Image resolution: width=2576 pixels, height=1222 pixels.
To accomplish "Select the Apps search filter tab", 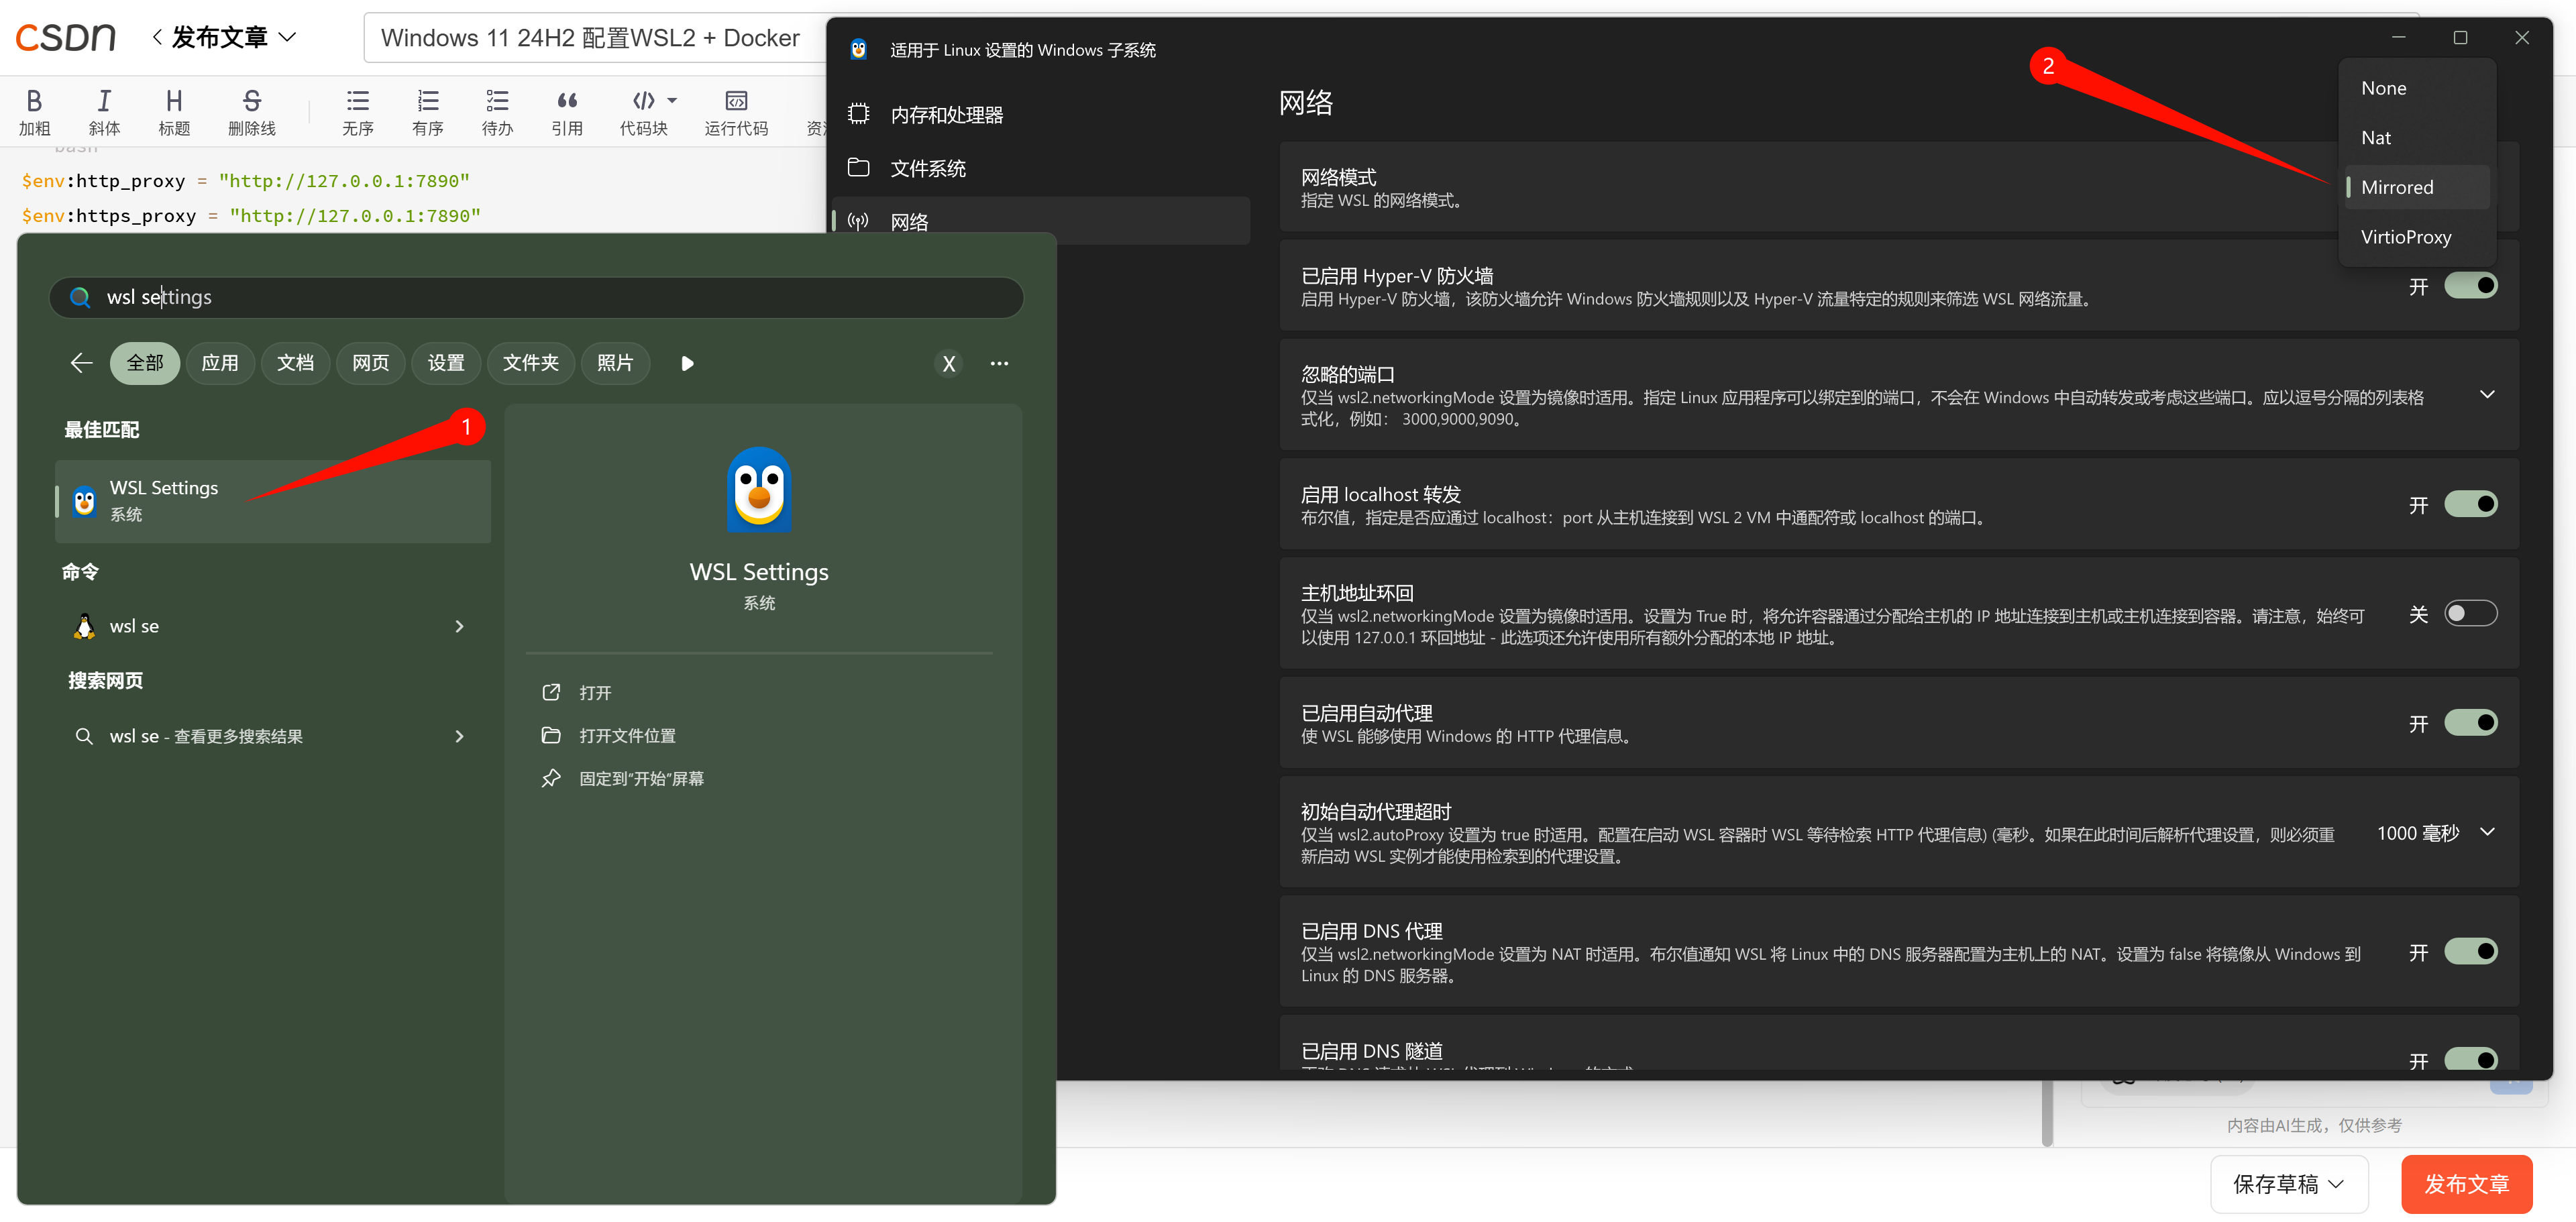I will (x=219, y=363).
